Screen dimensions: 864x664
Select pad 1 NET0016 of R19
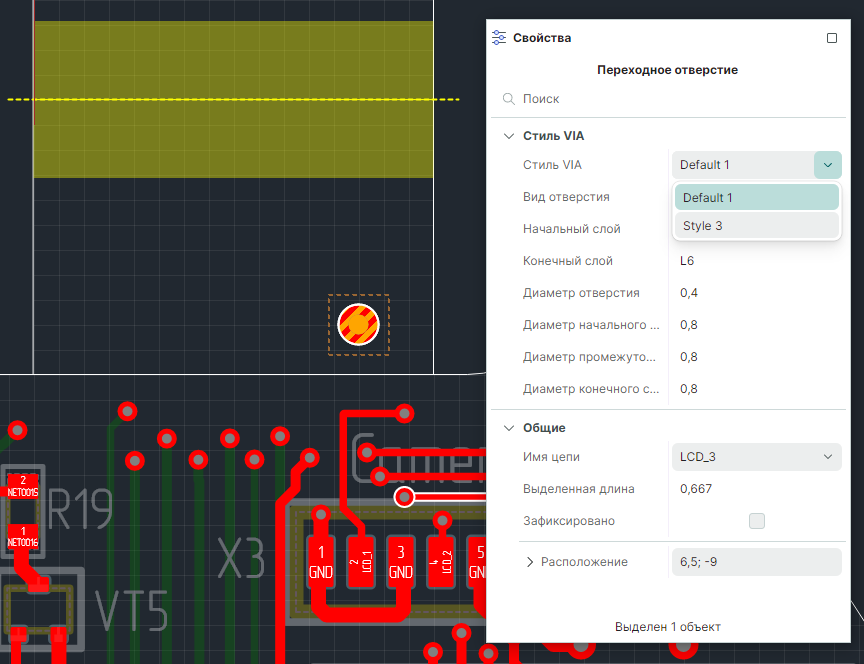pos(23,537)
